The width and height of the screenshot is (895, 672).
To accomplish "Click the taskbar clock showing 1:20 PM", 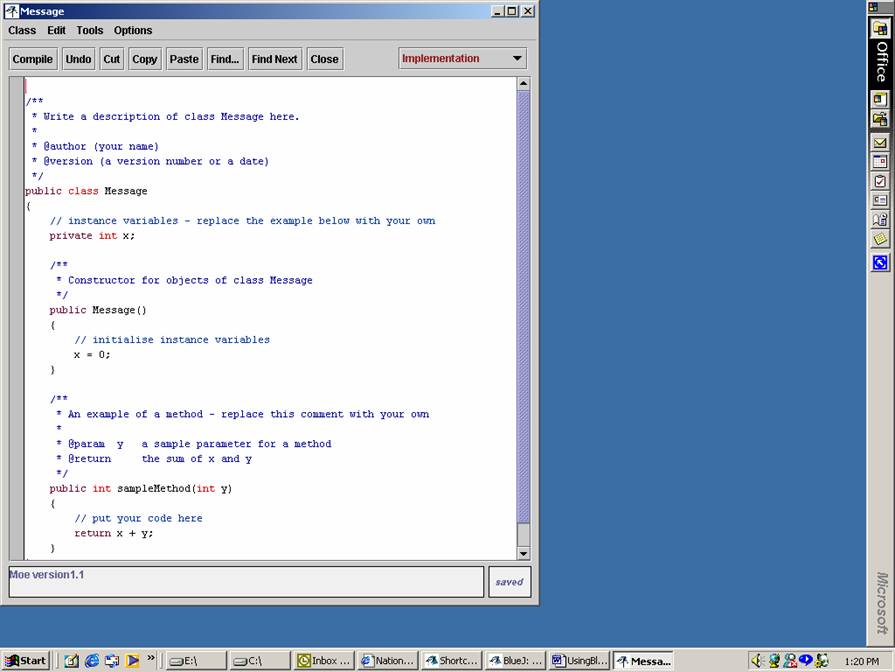I will (x=862, y=661).
